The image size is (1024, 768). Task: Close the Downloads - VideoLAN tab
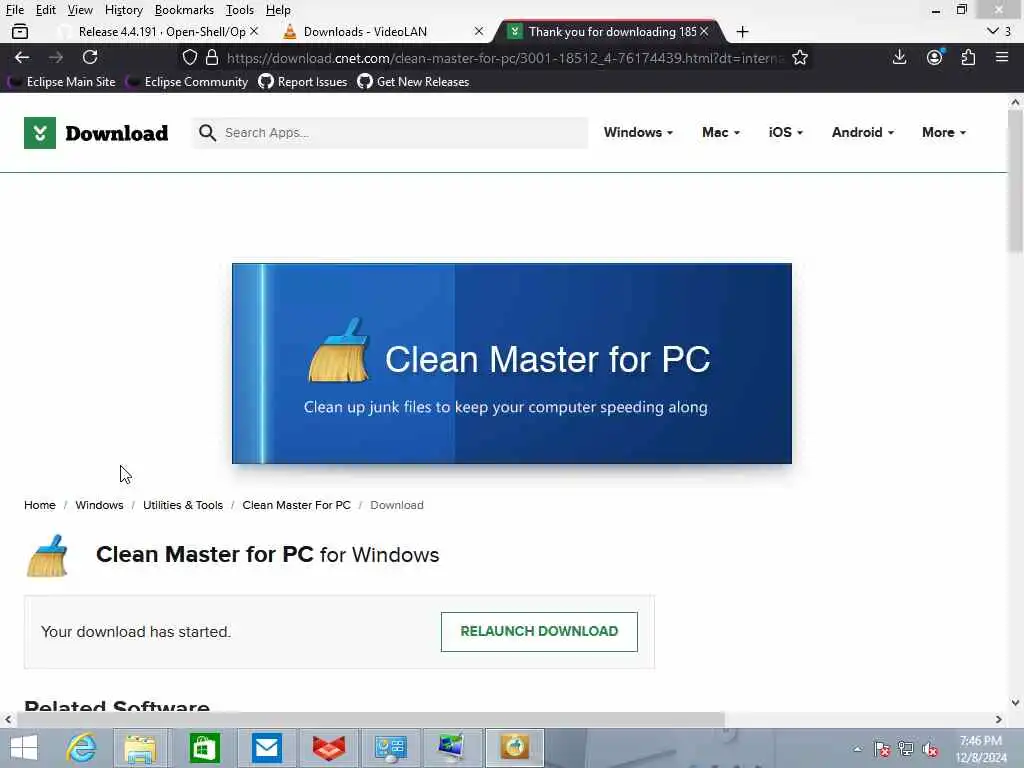(x=479, y=31)
